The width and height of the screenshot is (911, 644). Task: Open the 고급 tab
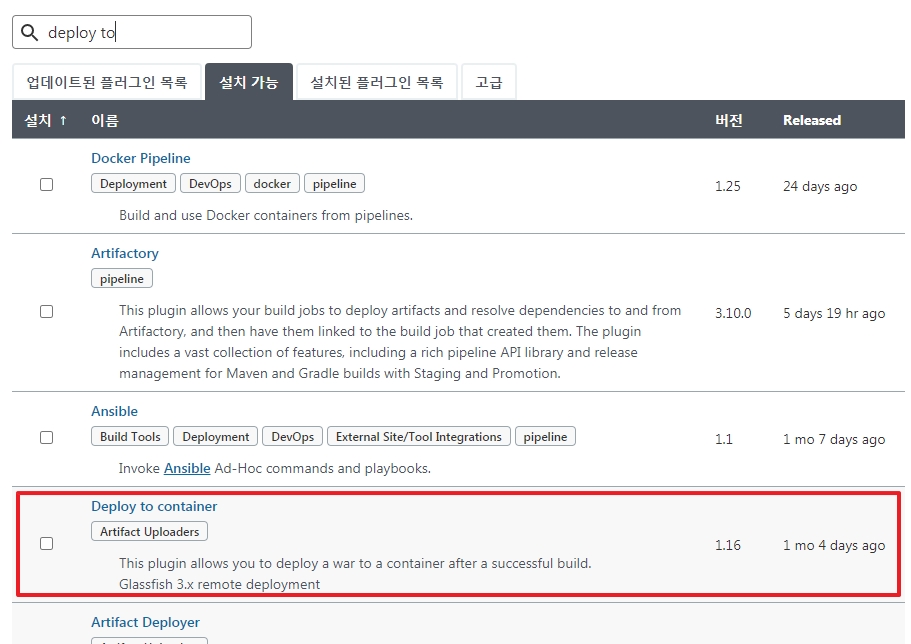tap(489, 82)
